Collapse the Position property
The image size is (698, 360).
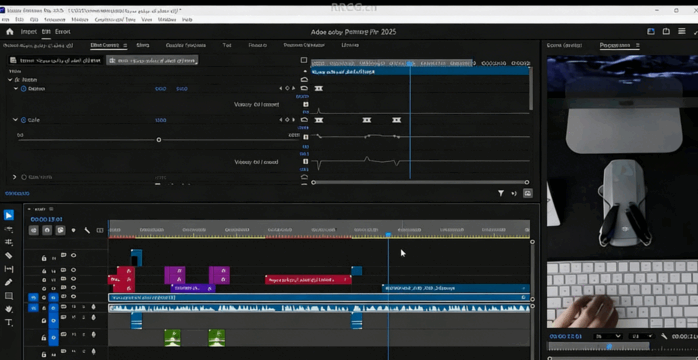16,89
